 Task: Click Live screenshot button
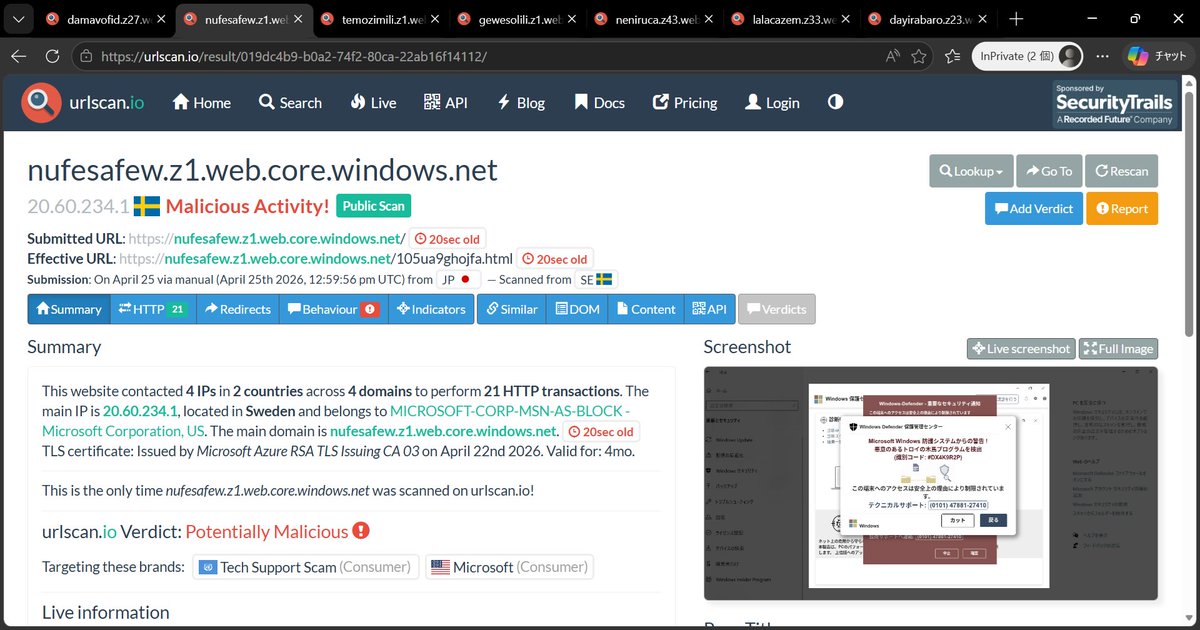tap(1021, 348)
